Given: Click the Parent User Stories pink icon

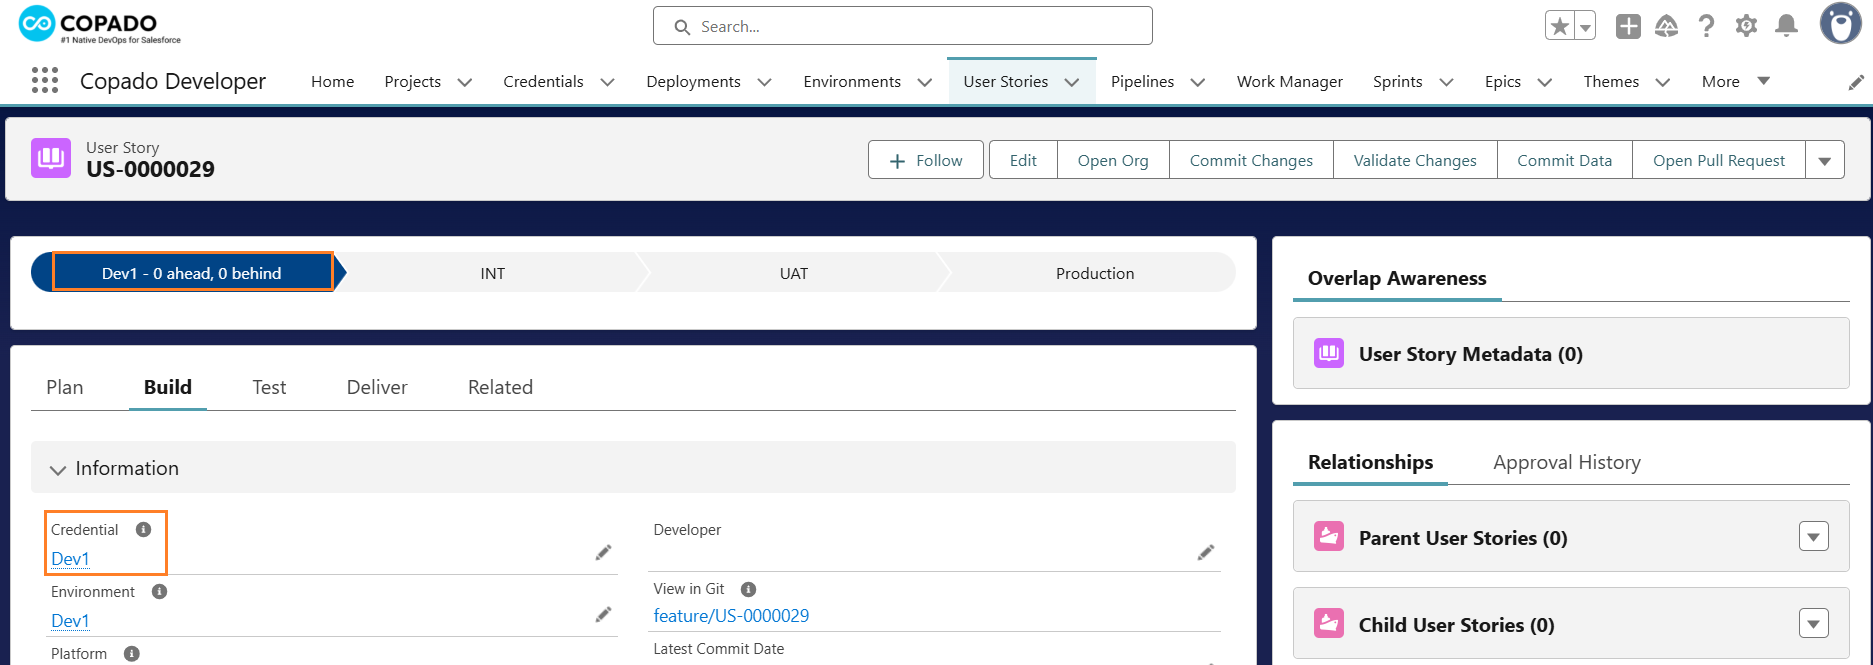Looking at the screenshot, I should click(x=1329, y=537).
